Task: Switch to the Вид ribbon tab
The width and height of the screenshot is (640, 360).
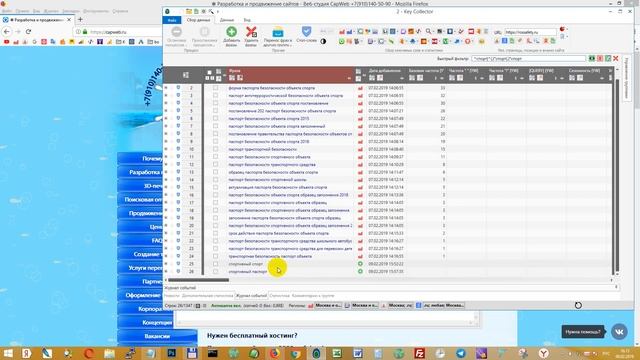Action: 247,20
